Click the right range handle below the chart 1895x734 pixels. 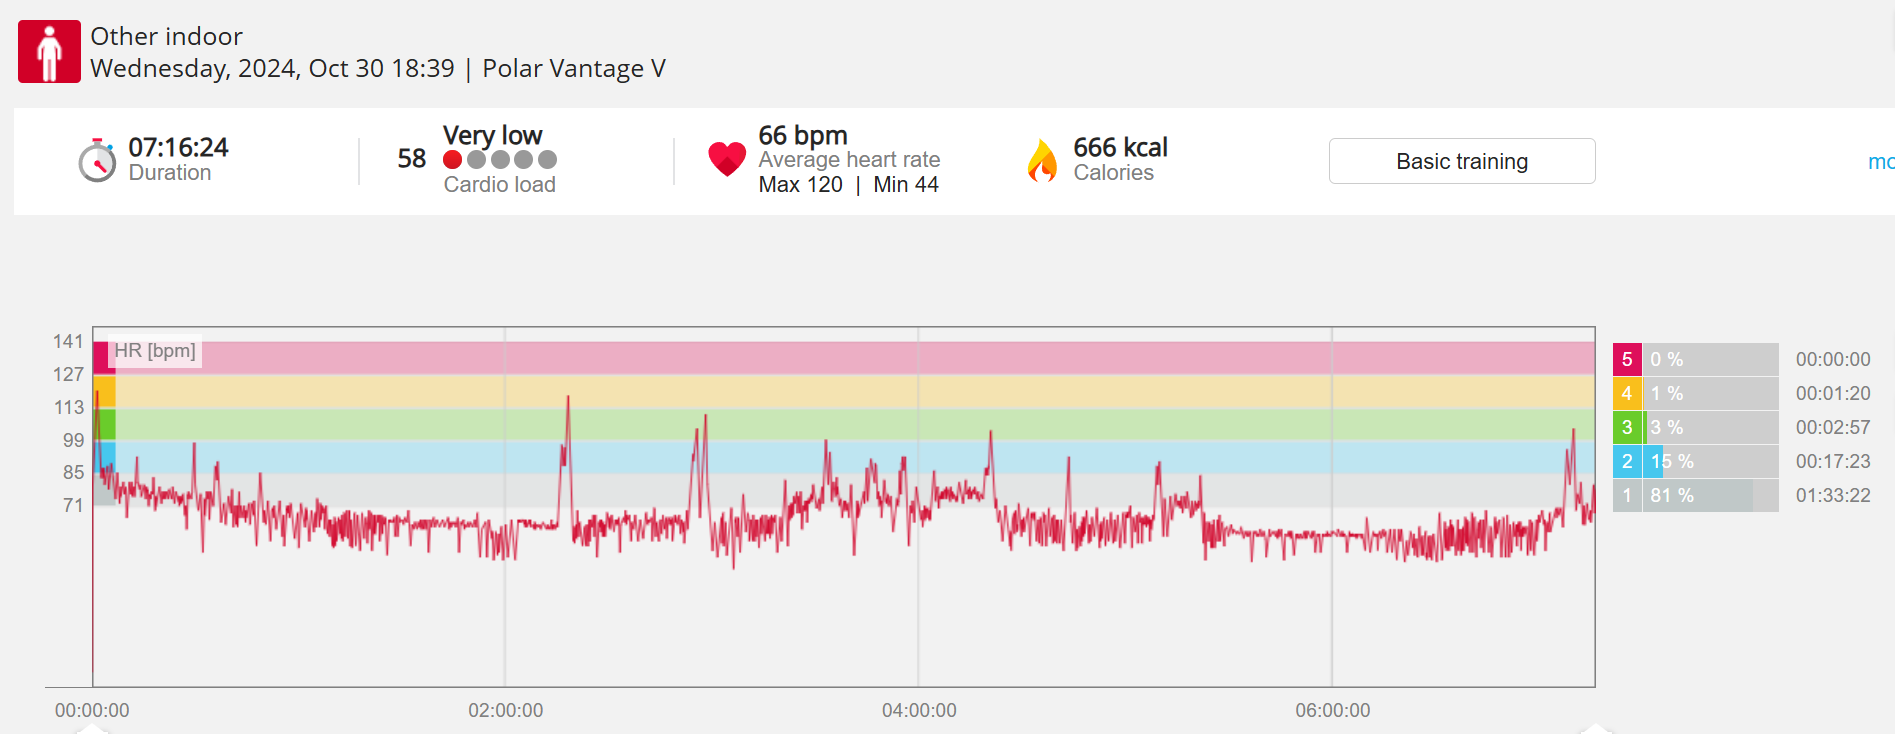click(x=1595, y=728)
